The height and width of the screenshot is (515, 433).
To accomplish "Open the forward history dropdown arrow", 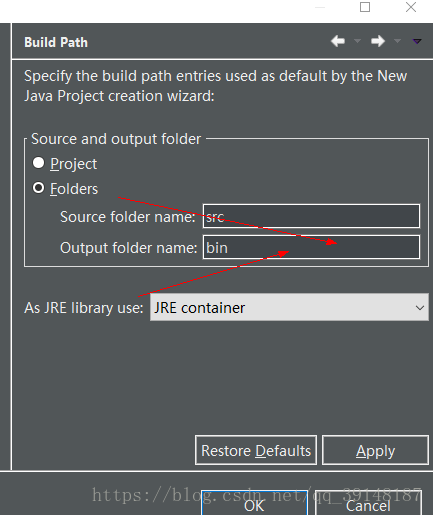I will point(397,41).
